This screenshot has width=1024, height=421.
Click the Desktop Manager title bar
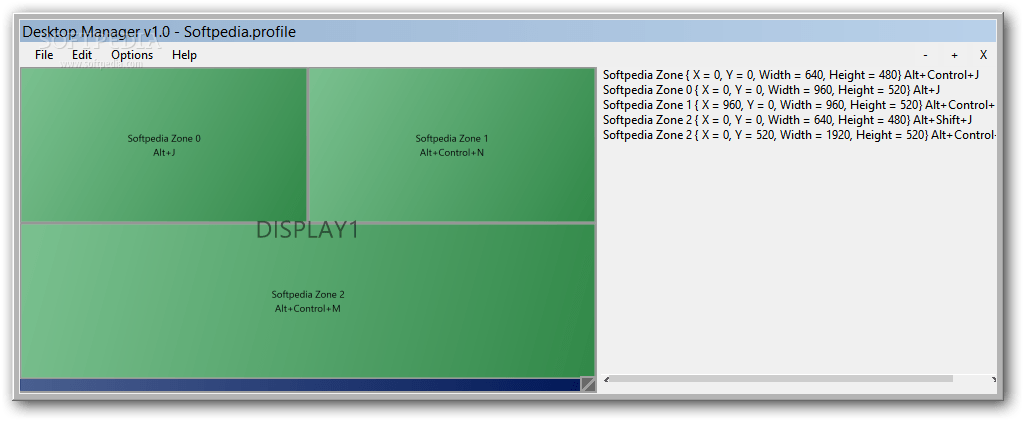(508, 31)
